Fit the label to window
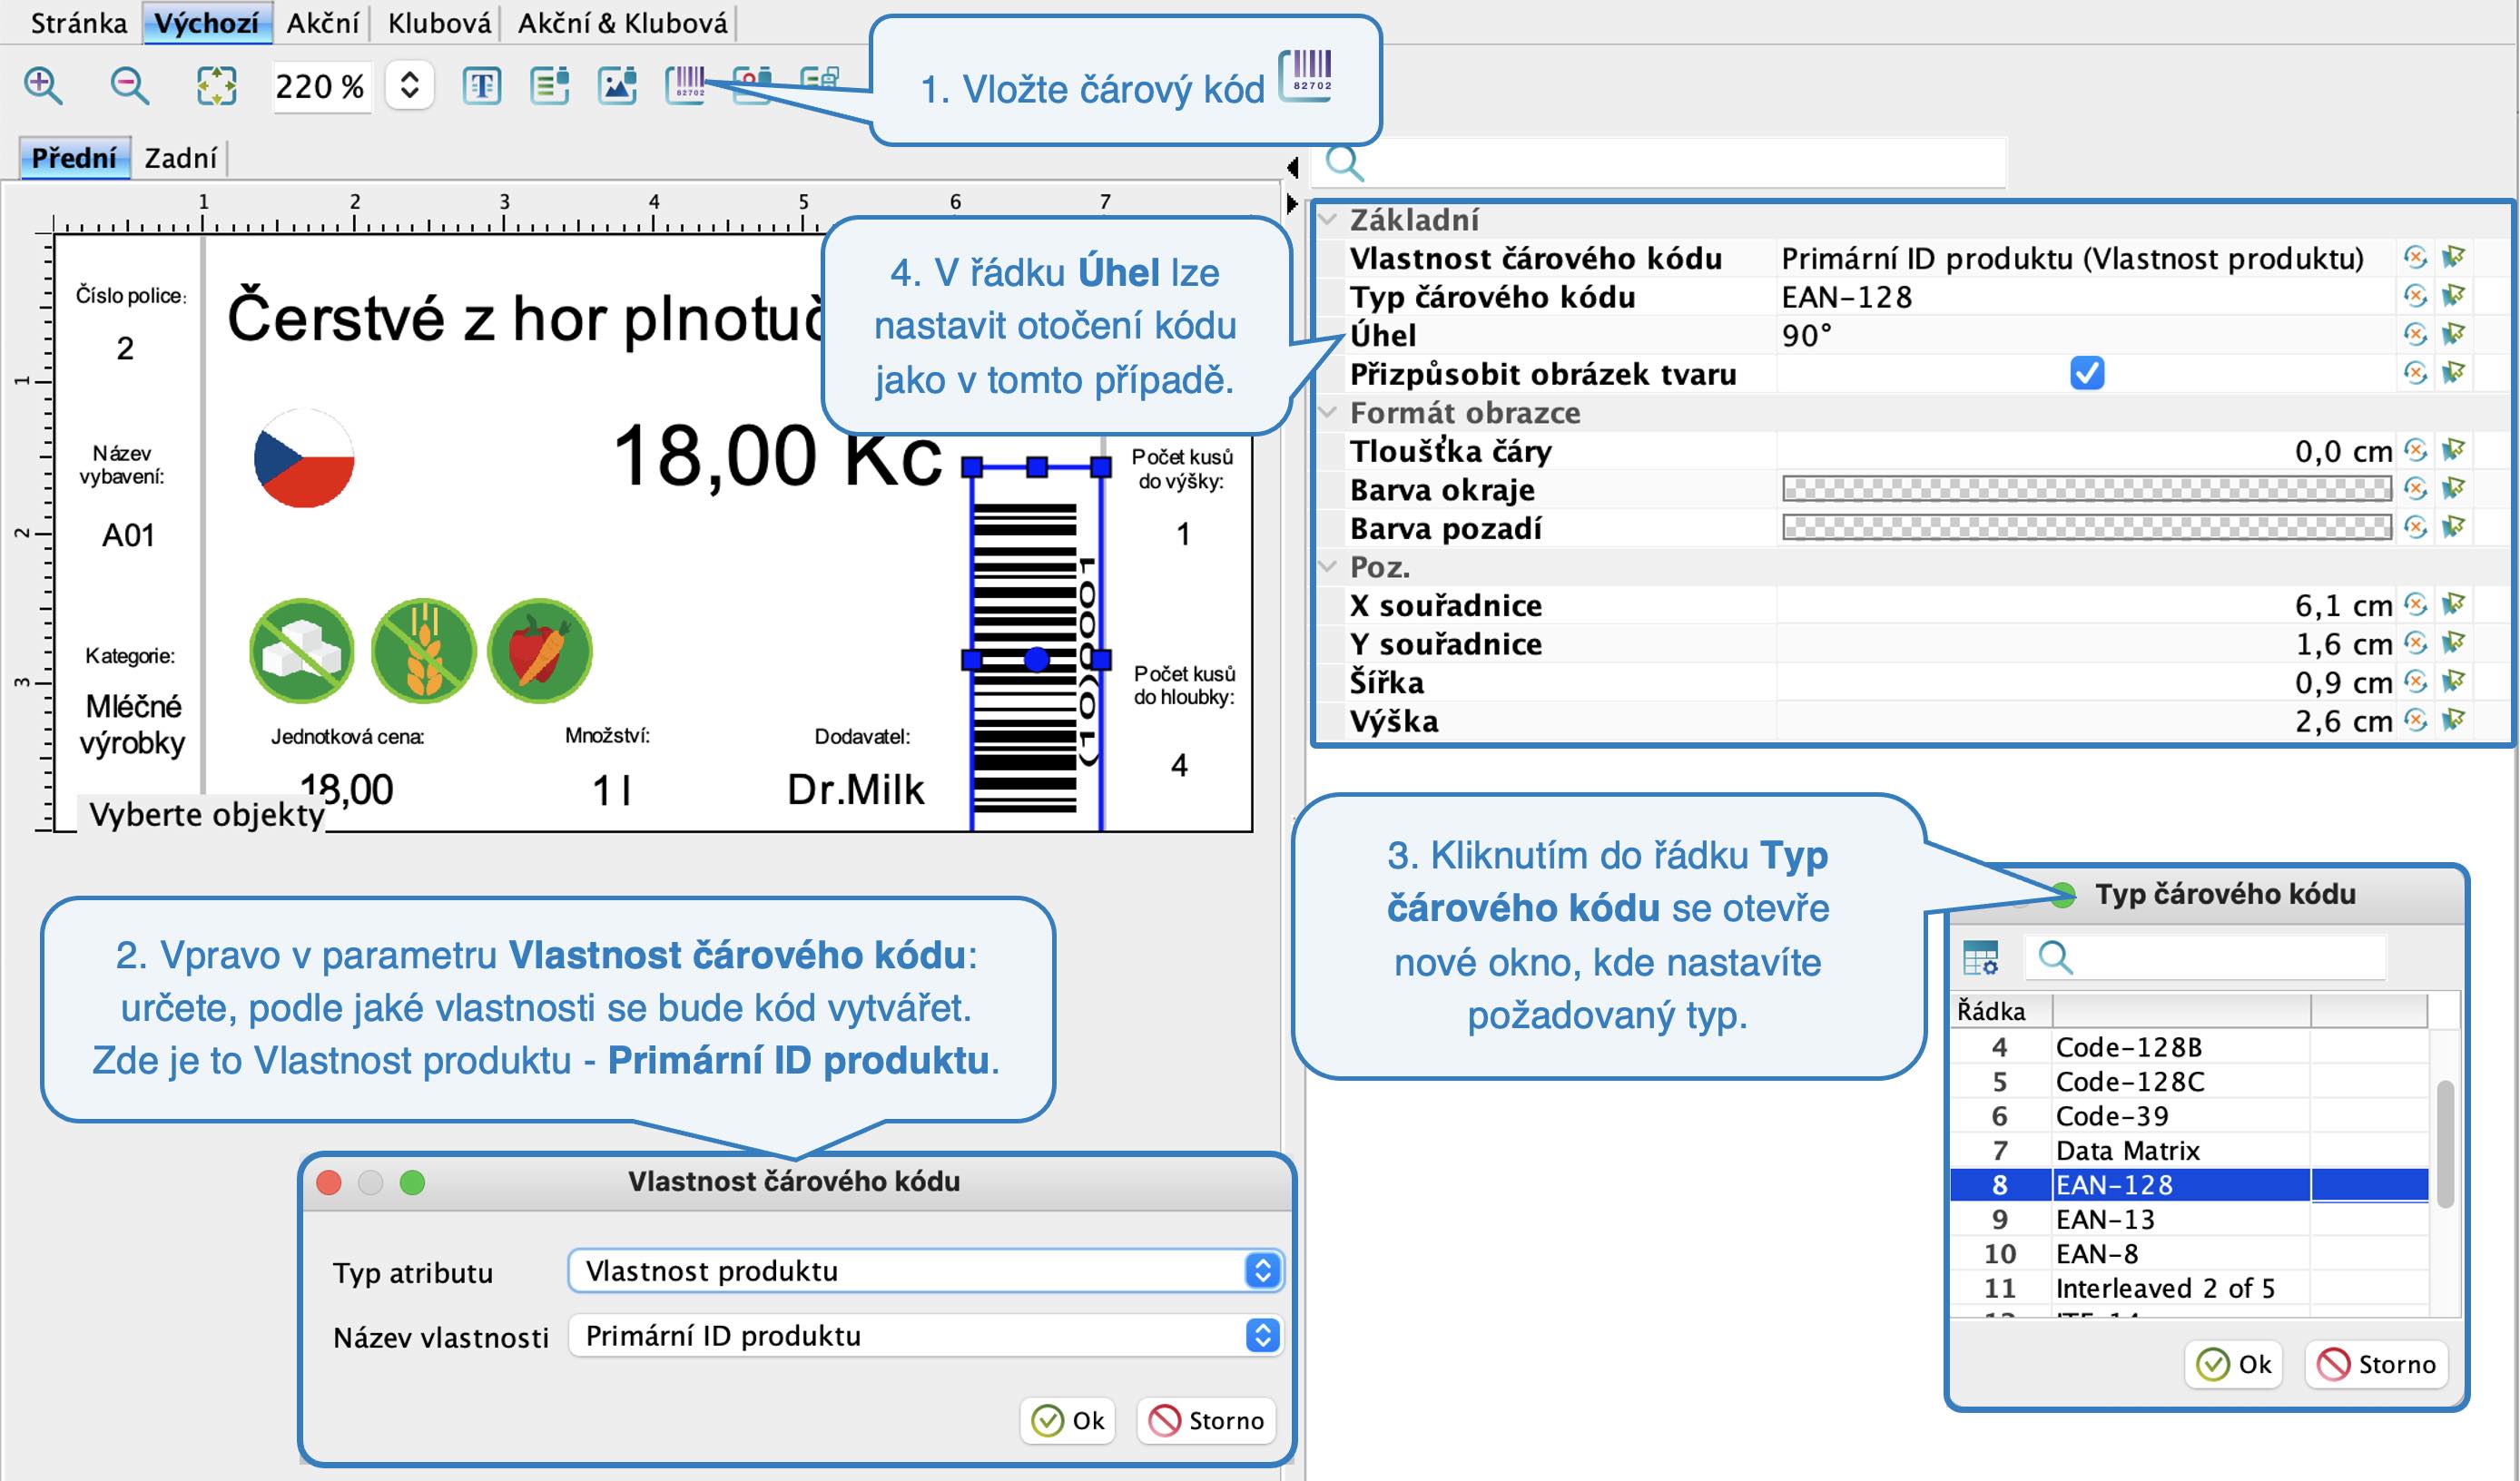 click(x=216, y=86)
